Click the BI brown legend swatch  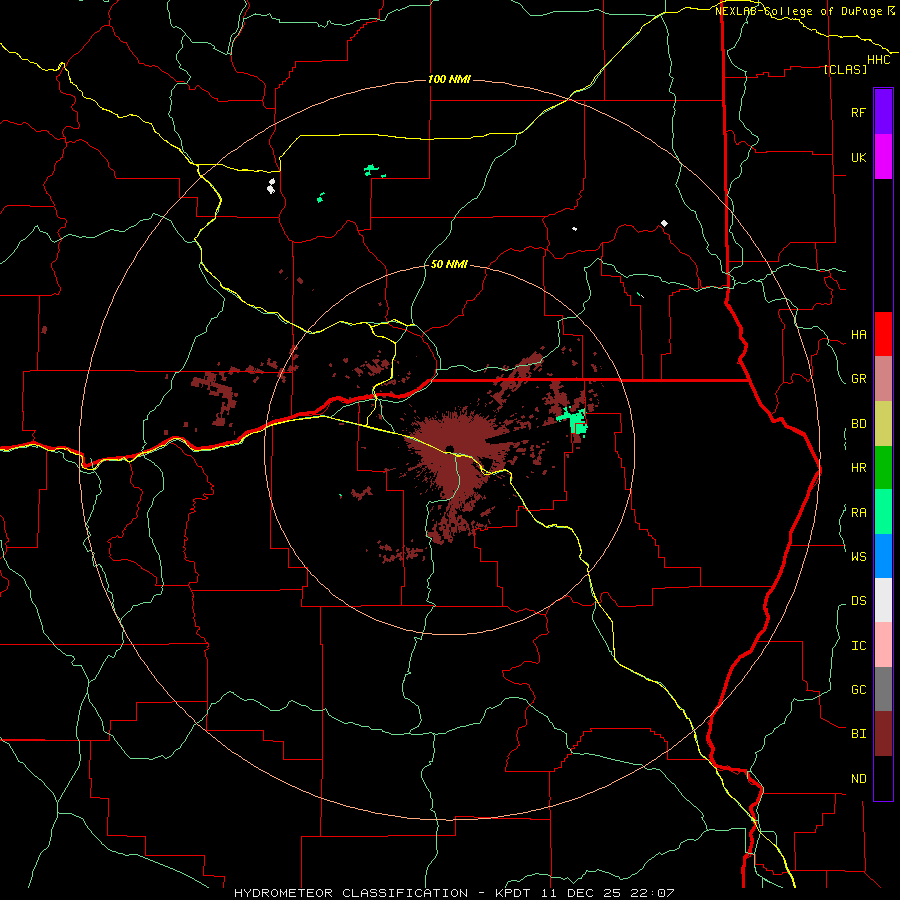tap(883, 734)
